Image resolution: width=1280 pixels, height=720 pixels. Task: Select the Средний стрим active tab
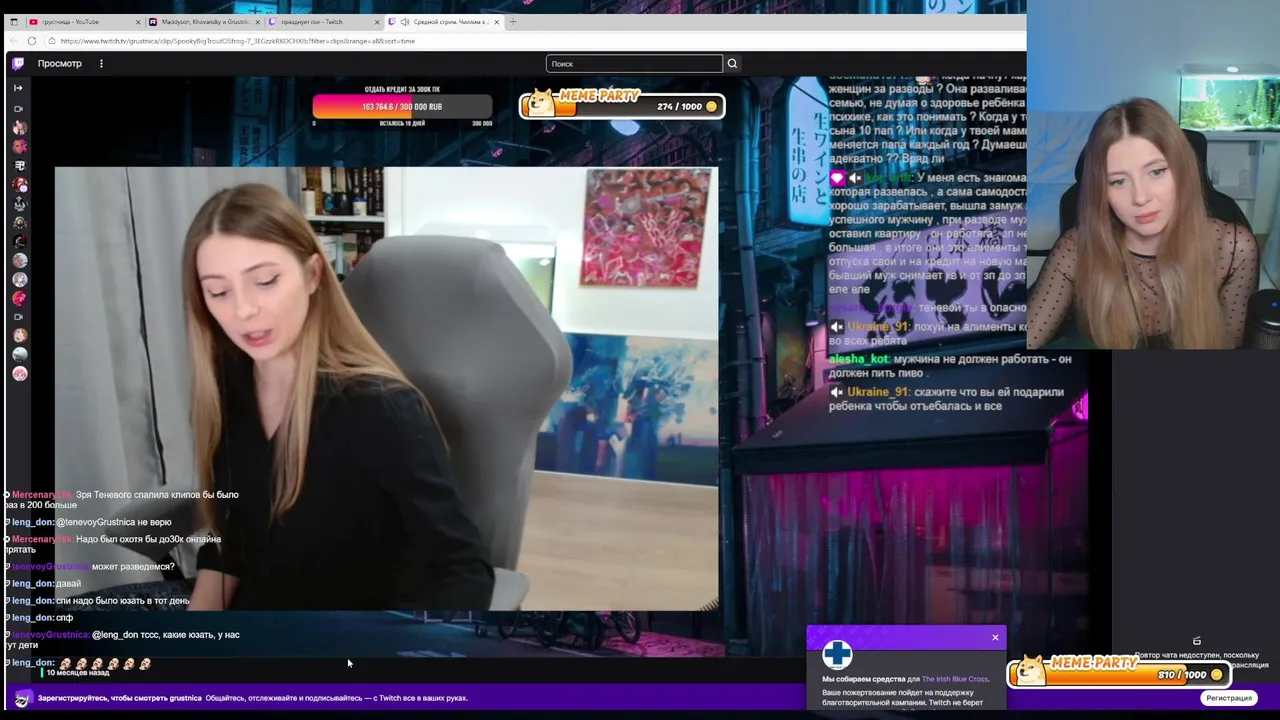tap(445, 21)
